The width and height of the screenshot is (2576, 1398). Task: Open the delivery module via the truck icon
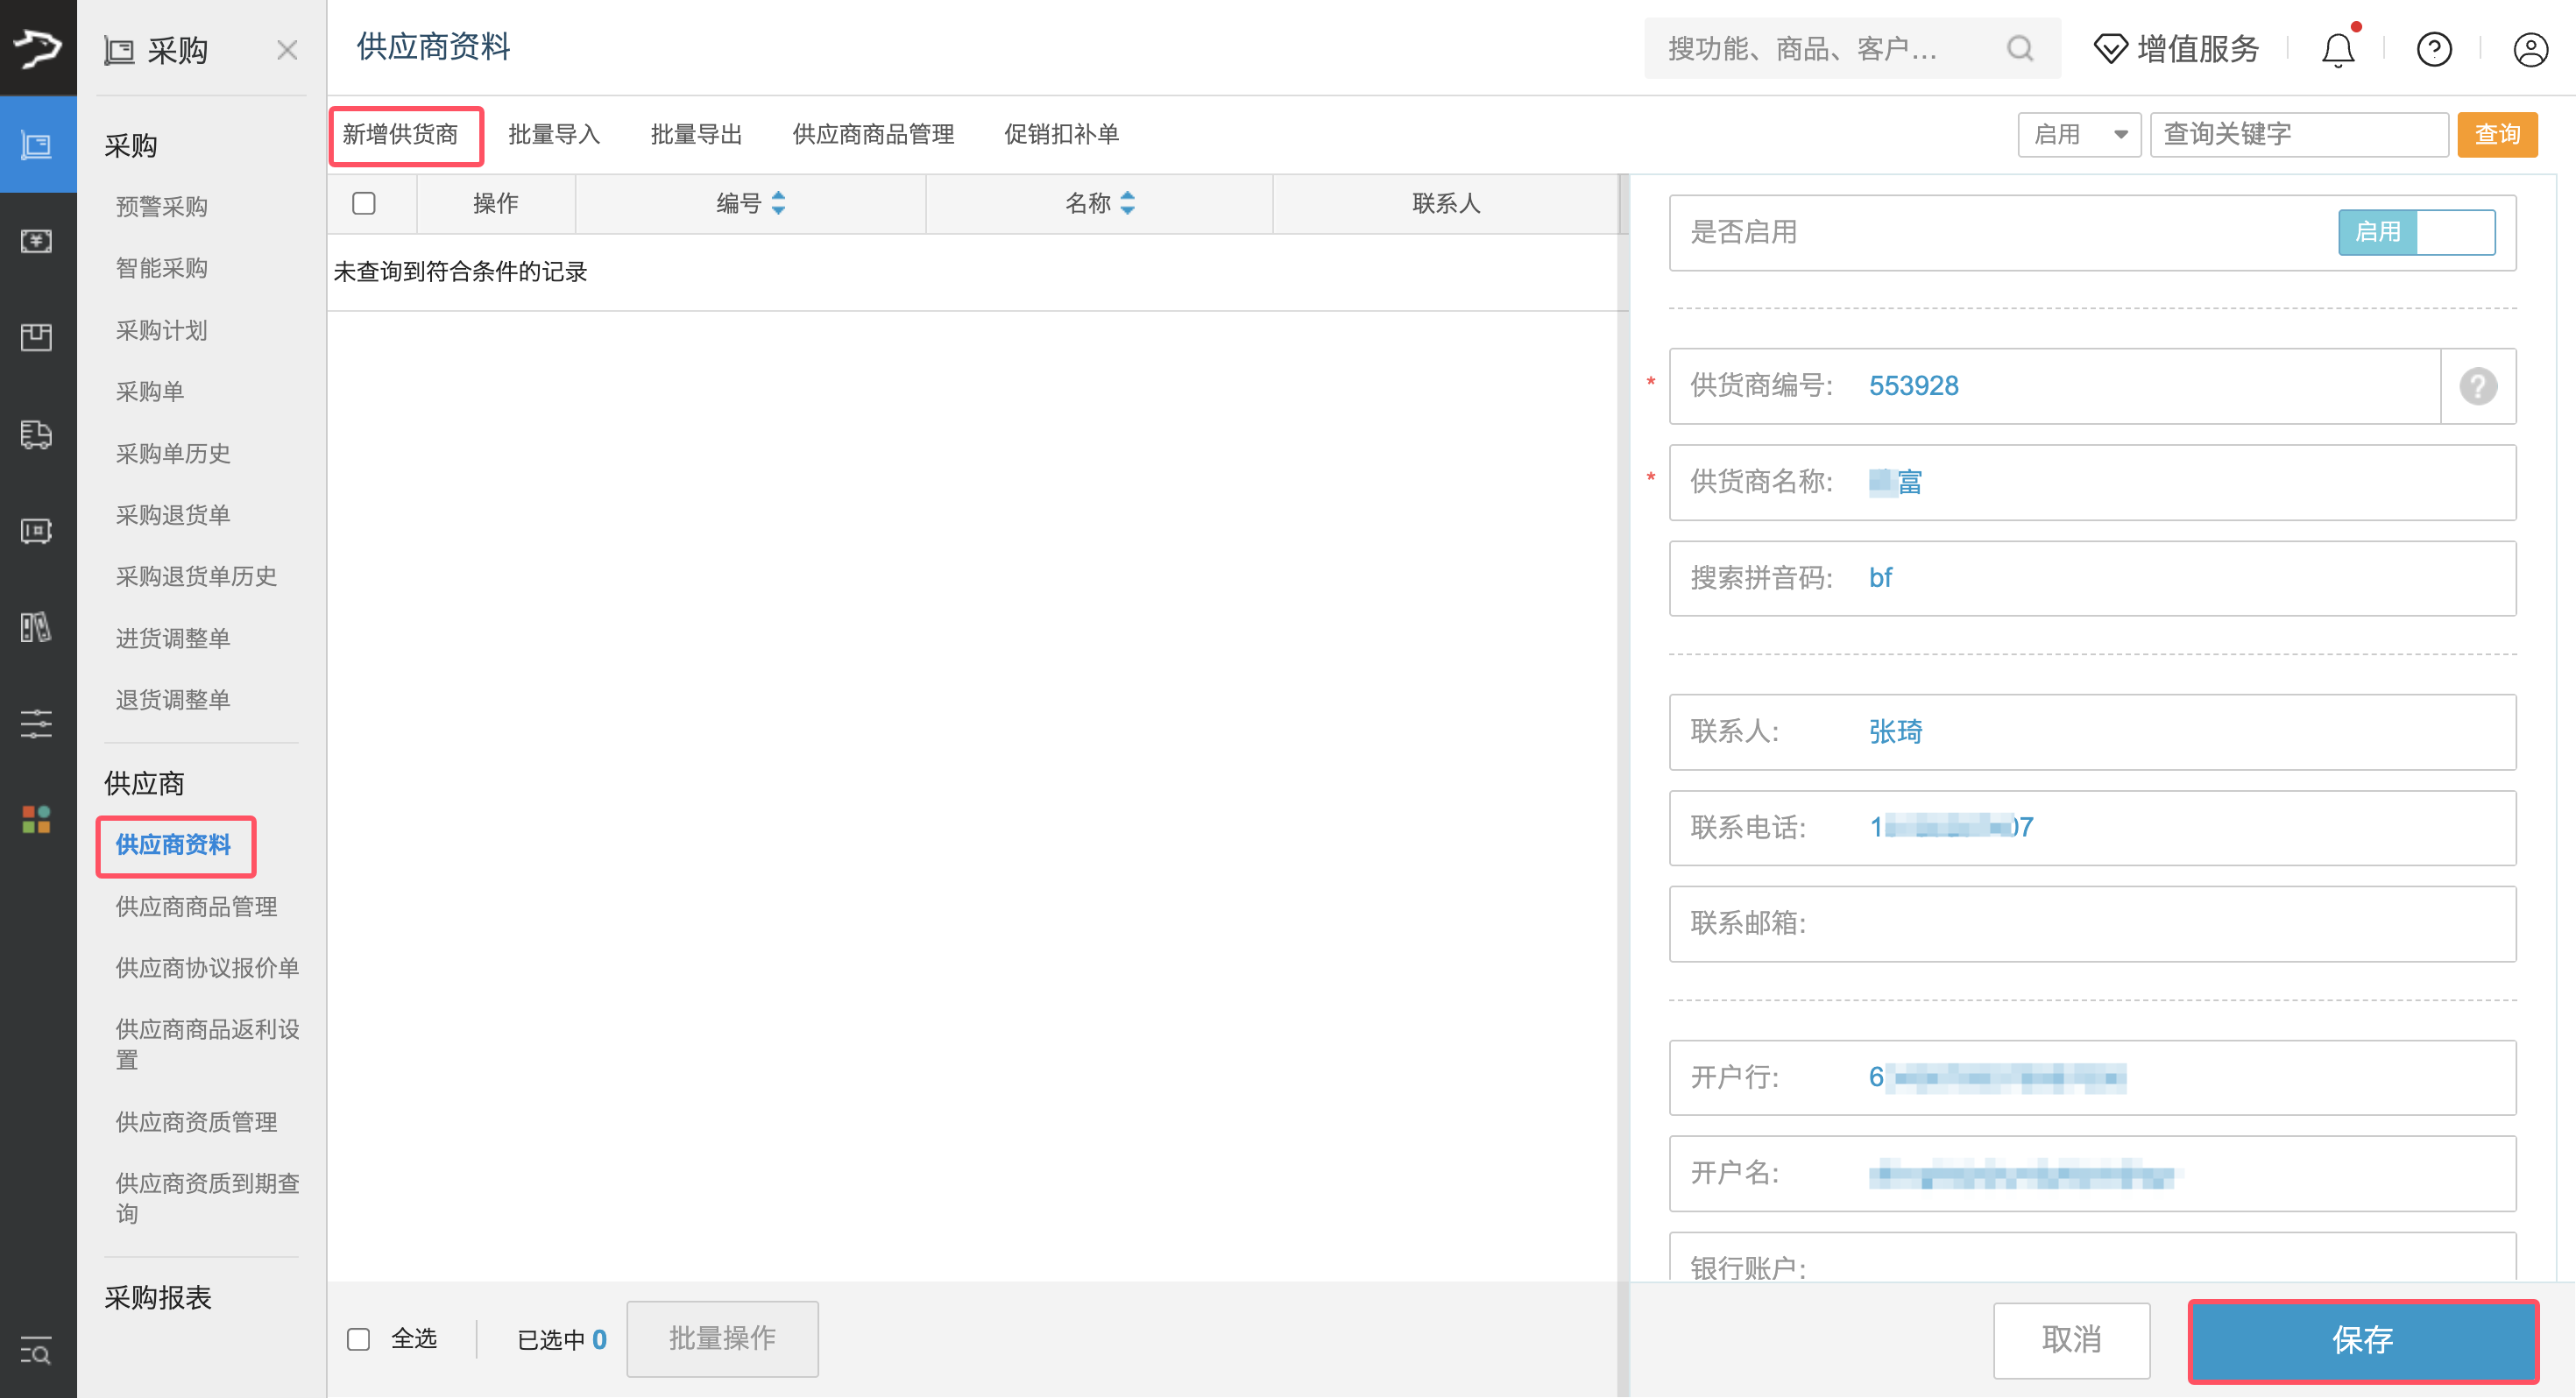[37, 435]
